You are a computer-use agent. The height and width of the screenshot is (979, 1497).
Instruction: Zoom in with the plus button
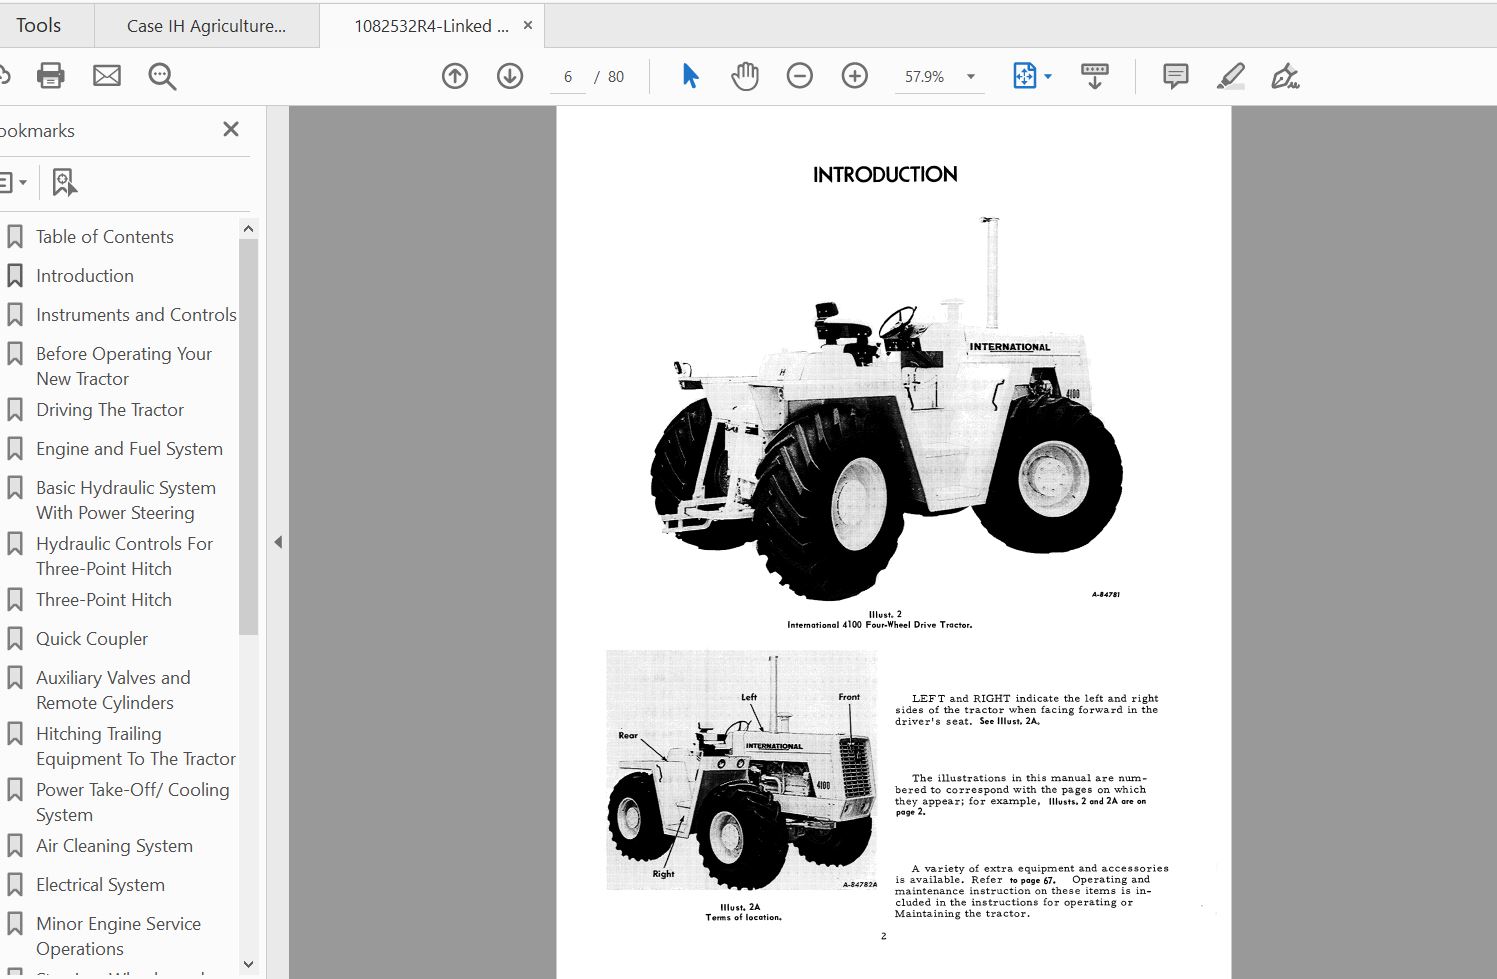click(855, 76)
